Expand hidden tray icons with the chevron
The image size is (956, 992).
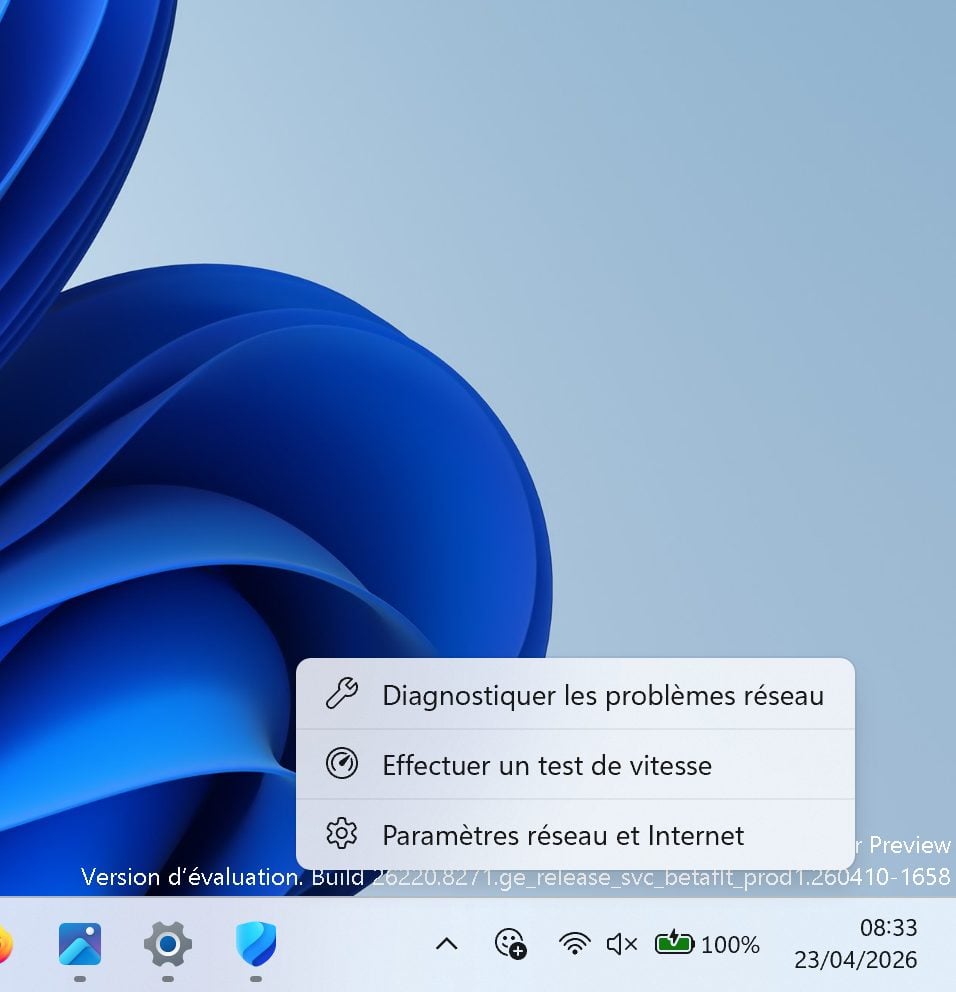447,943
